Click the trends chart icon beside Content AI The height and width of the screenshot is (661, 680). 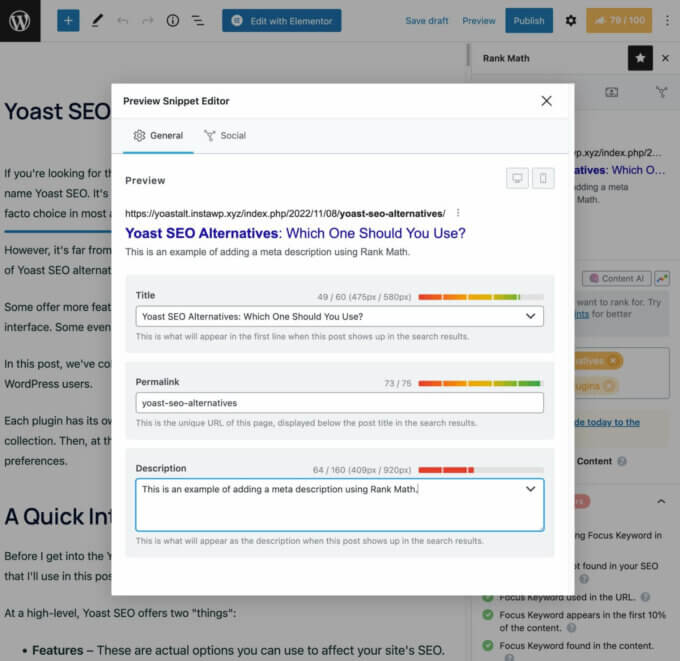(x=662, y=278)
